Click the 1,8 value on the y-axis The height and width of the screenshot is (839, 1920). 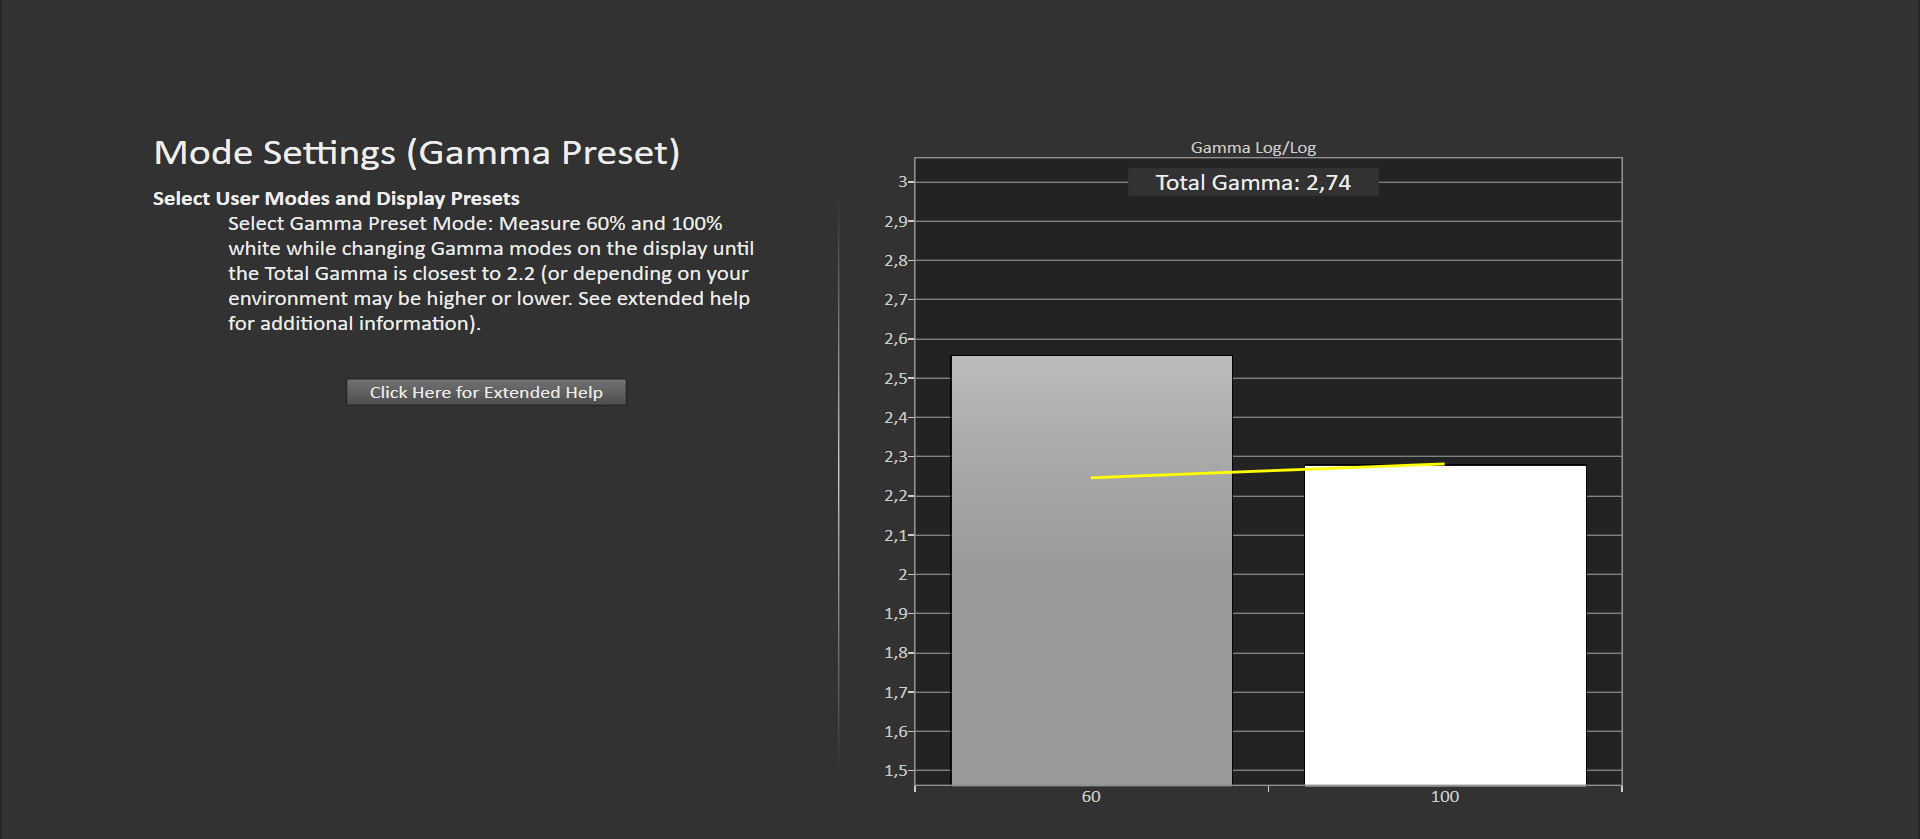pos(896,653)
